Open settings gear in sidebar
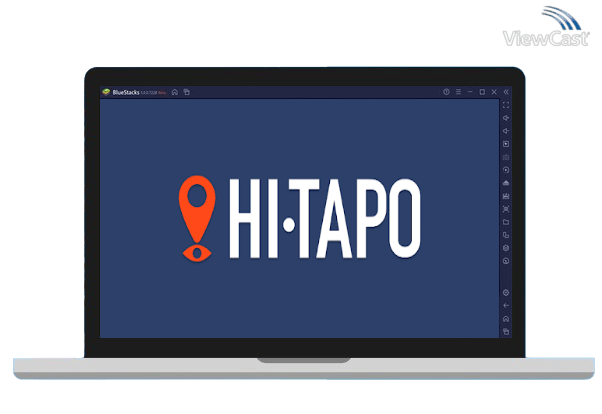Image resolution: width=602 pixels, height=414 pixels. 506,293
